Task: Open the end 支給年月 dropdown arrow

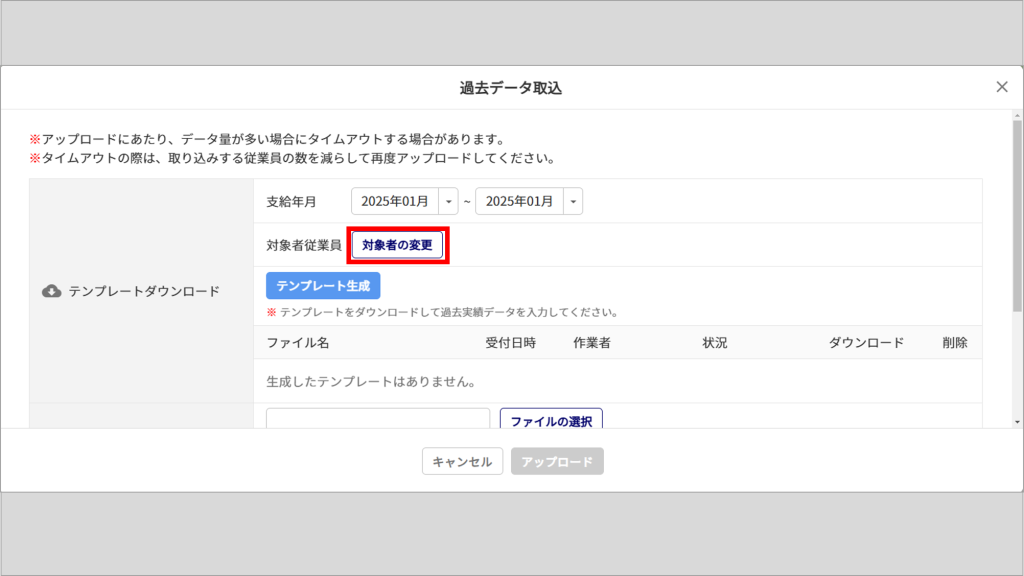Action: click(573, 201)
